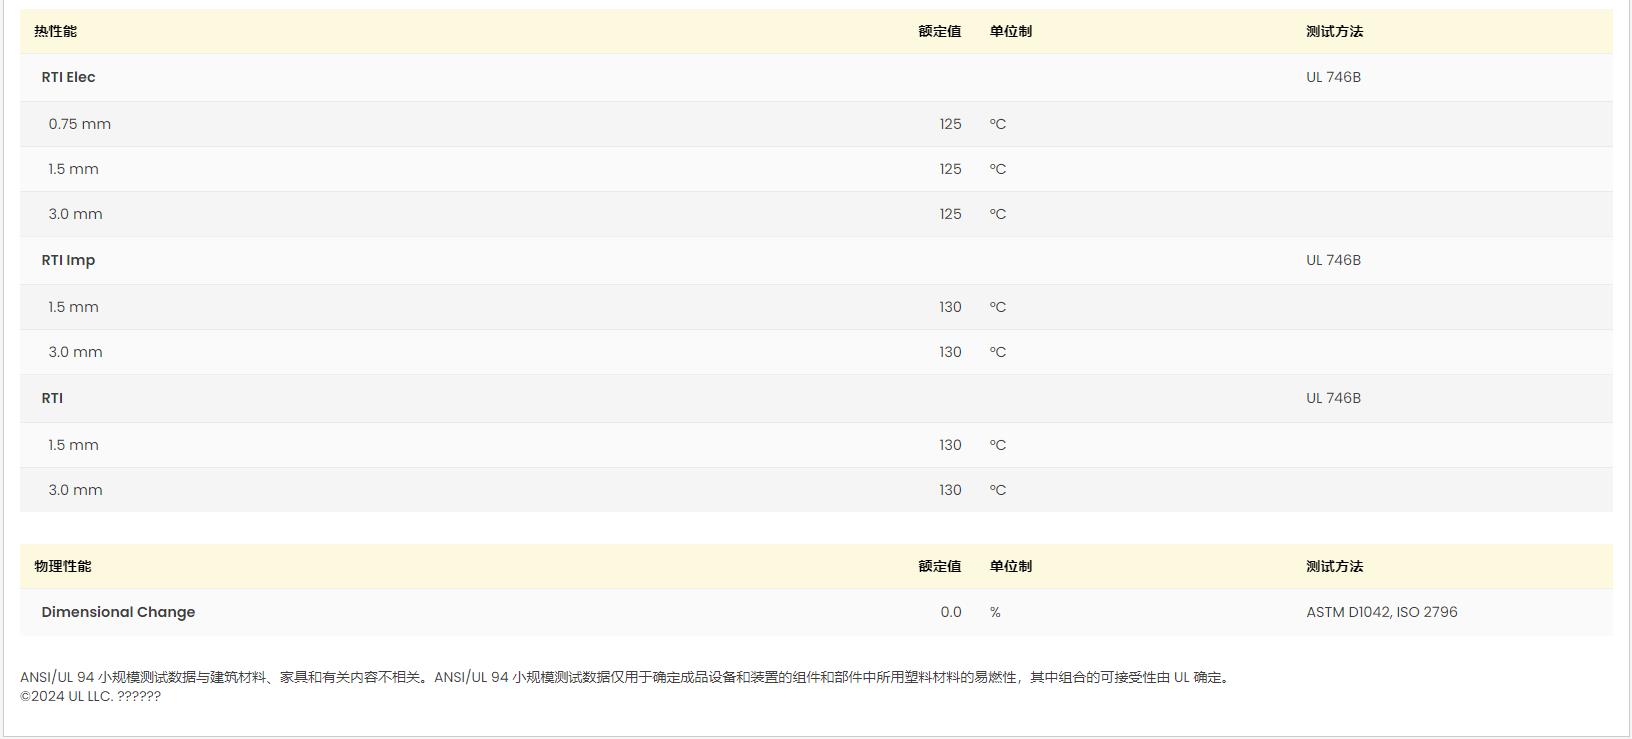Click the % unit for Dimensional Change

coord(995,612)
